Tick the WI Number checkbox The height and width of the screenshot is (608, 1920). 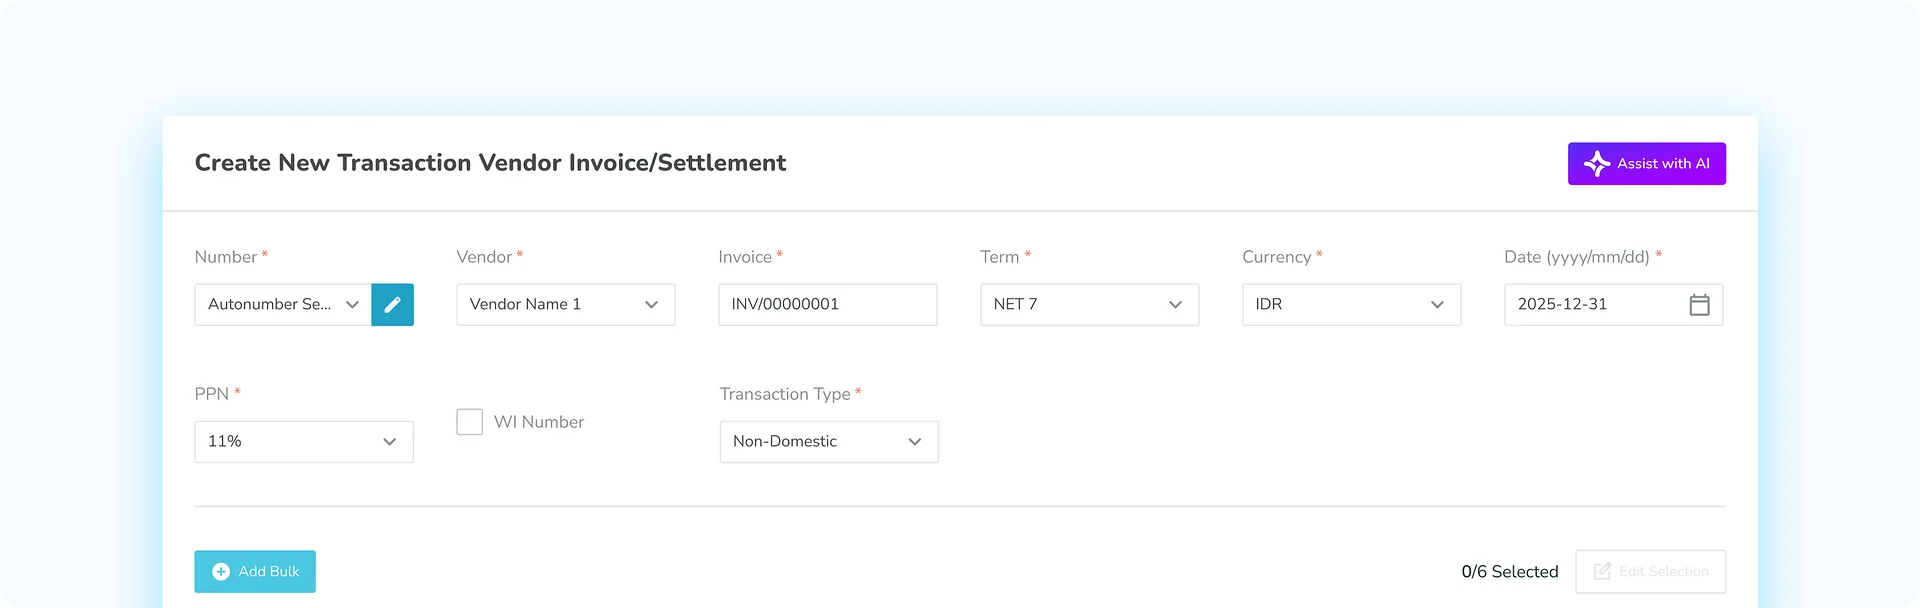(x=470, y=422)
